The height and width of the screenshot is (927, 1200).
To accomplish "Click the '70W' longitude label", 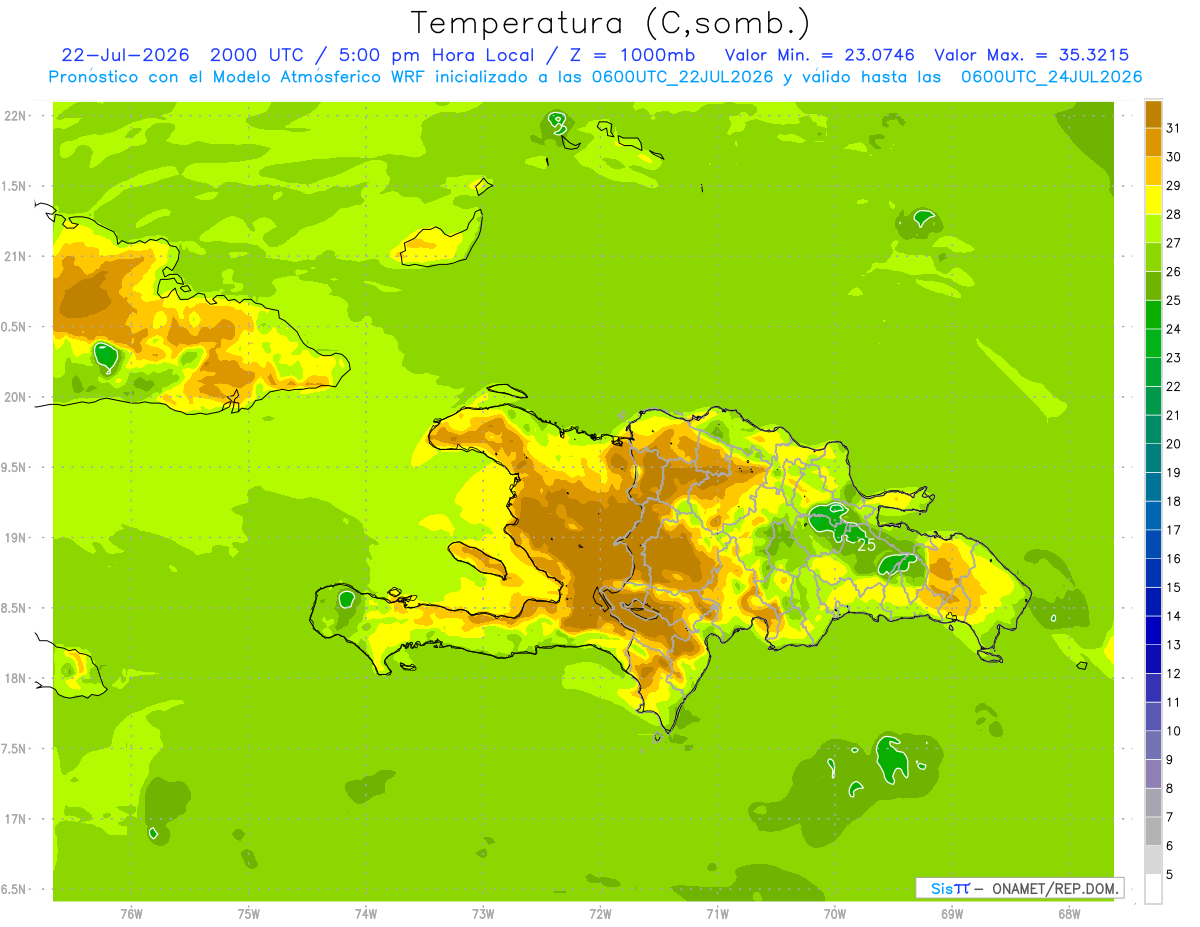I will 835,914.
